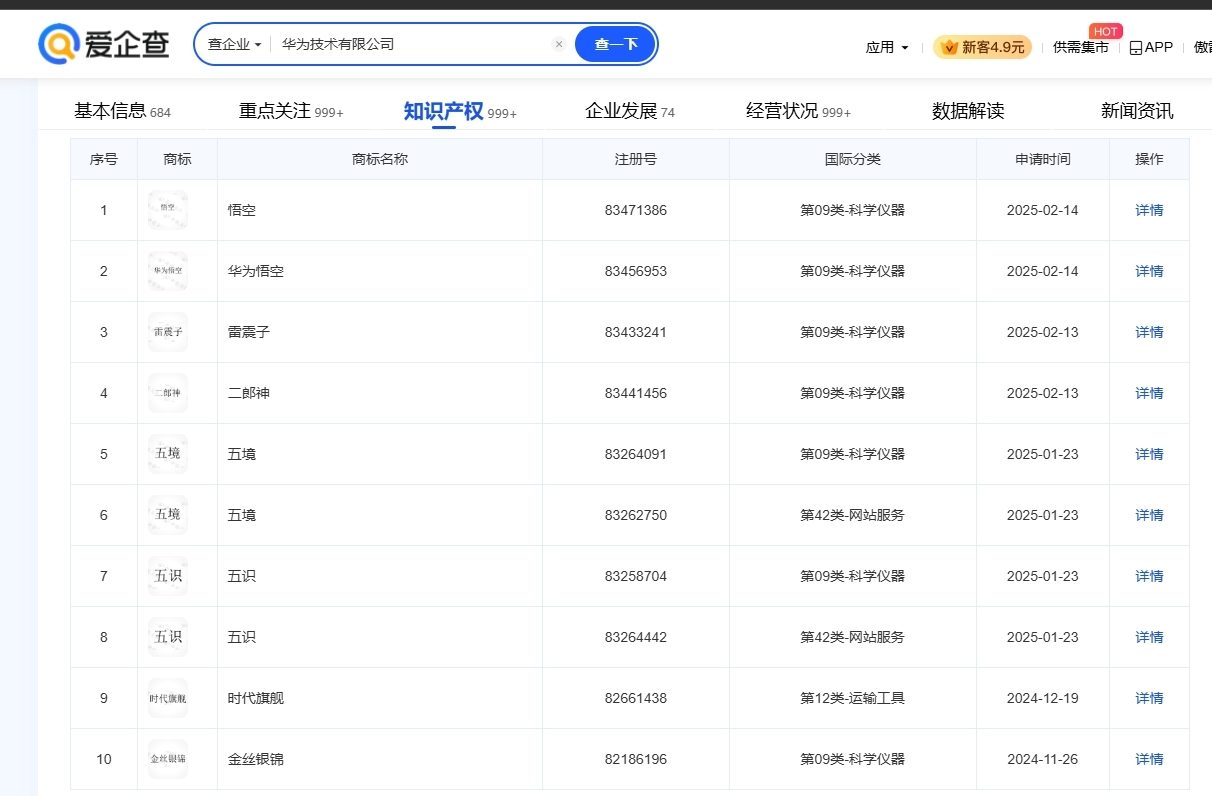
Task: Open 详情 link for 二郎神 trademark
Action: pyautogui.click(x=1149, y=393)
